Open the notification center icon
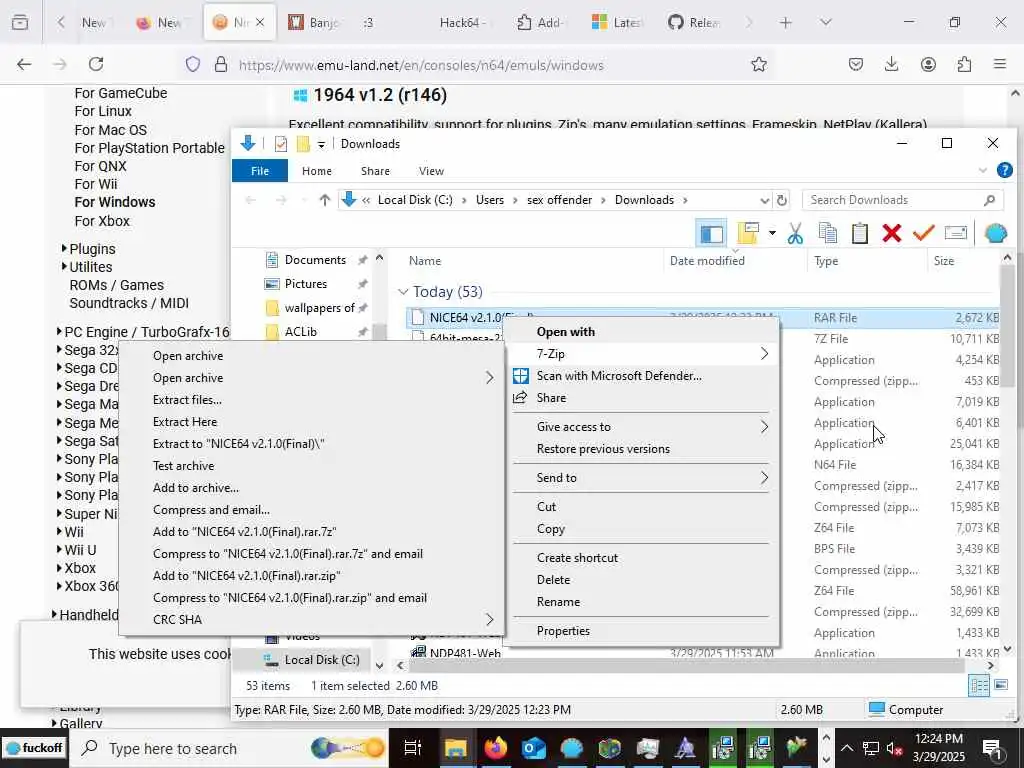Viewport: 1024px width, 768px height. point(992,748)
